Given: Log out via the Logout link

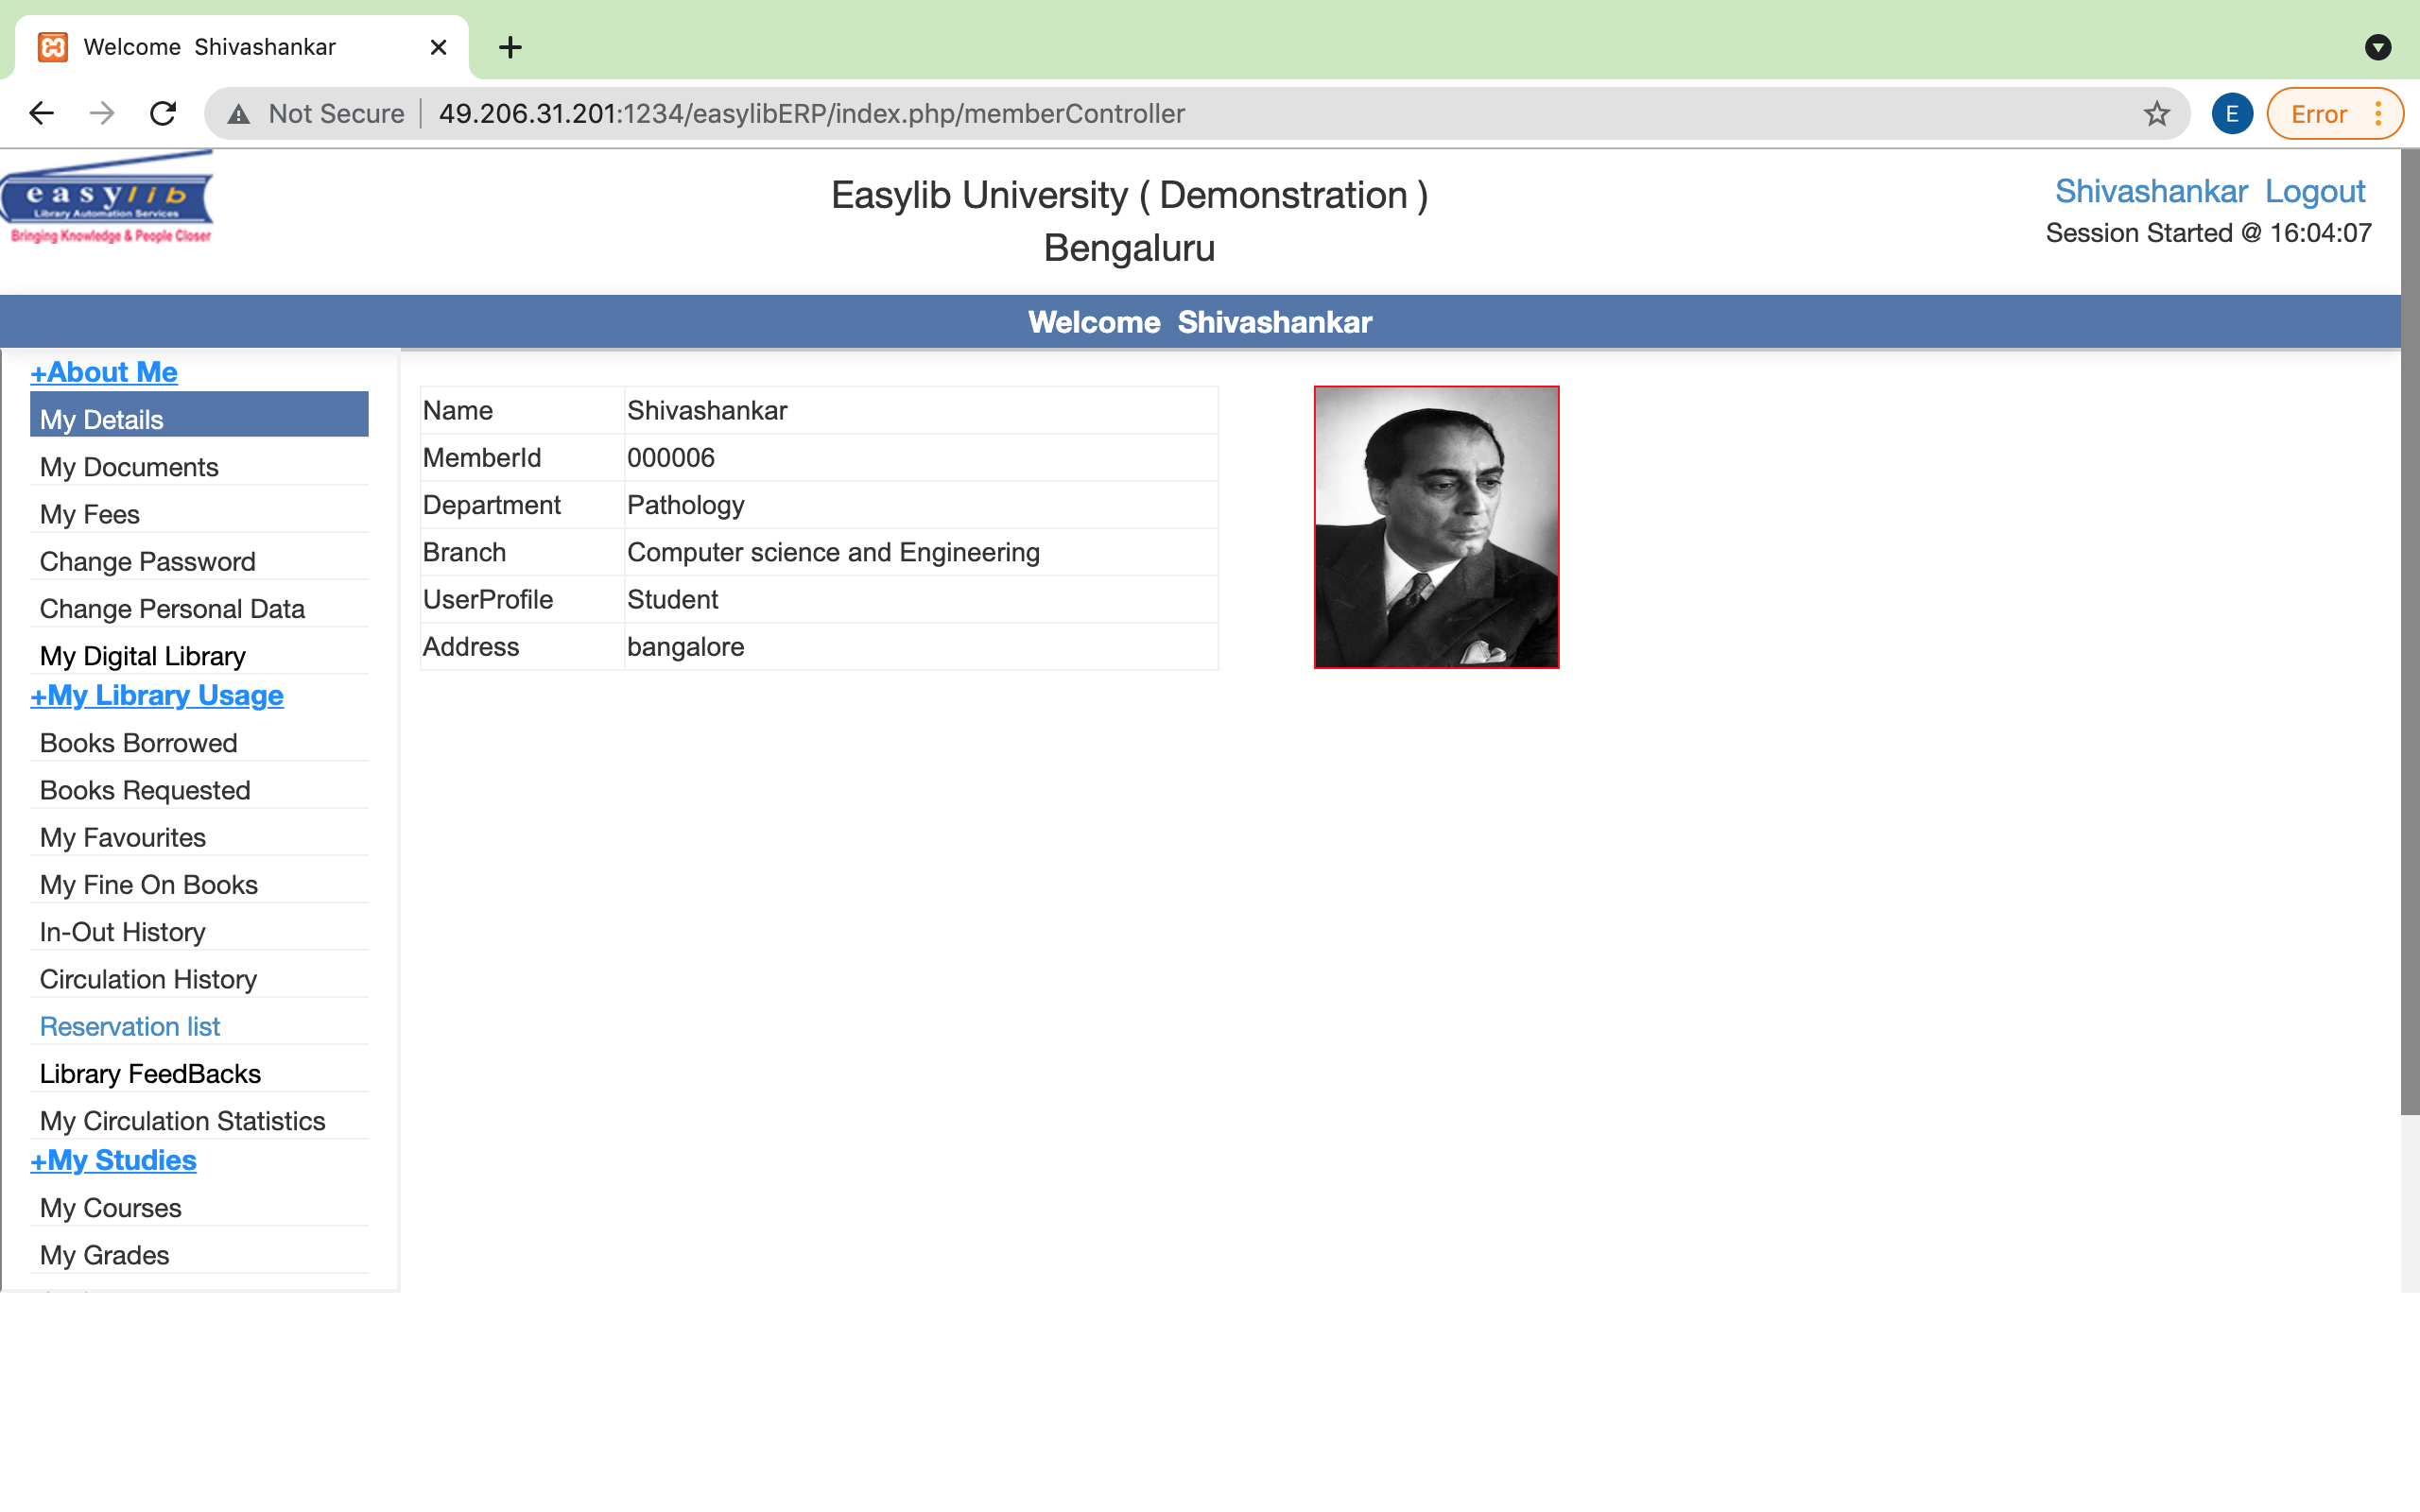Looking at the screenshot, I should click(x=2315, y=190).
